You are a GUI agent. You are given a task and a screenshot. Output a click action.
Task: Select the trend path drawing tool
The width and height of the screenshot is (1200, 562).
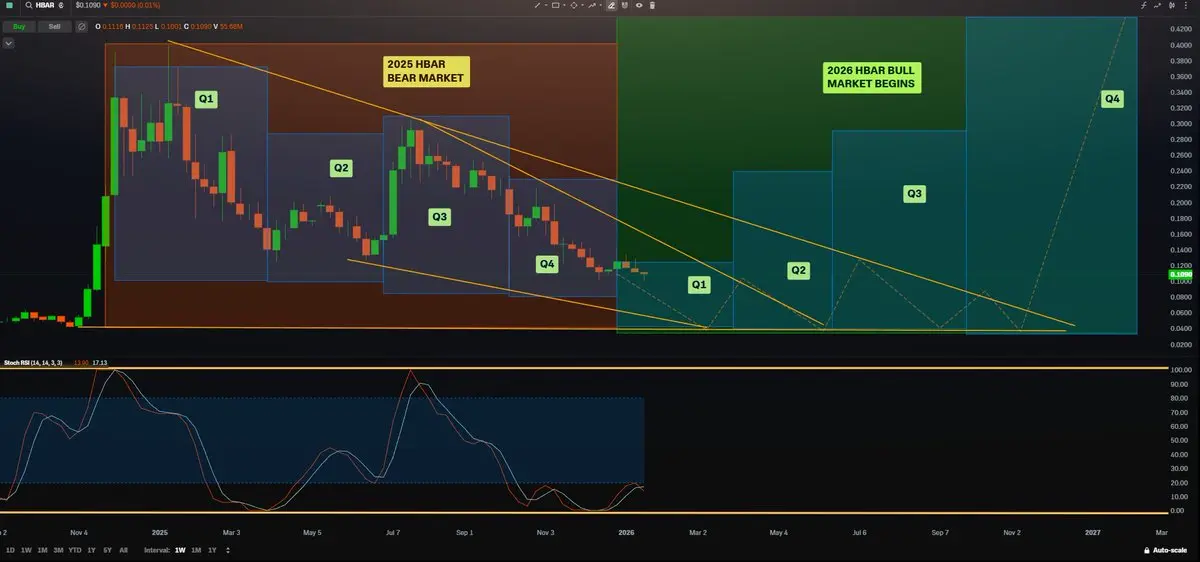coord(592,5)
